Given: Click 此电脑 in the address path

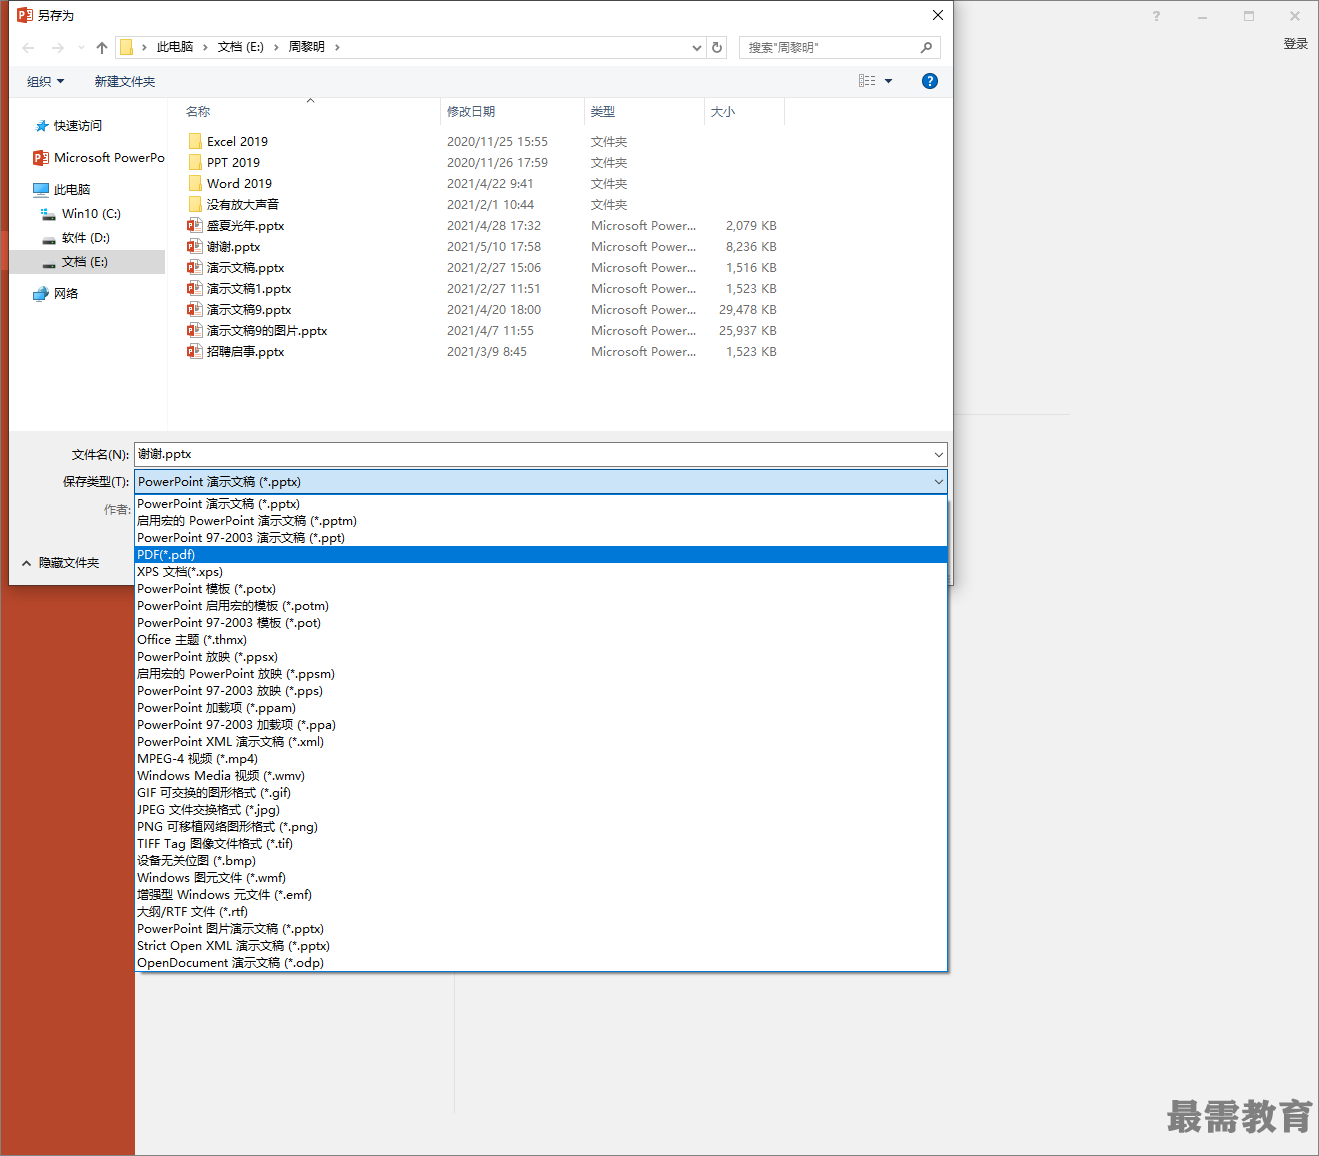Looking at the screenshot, I should click(x=175, y=47).
